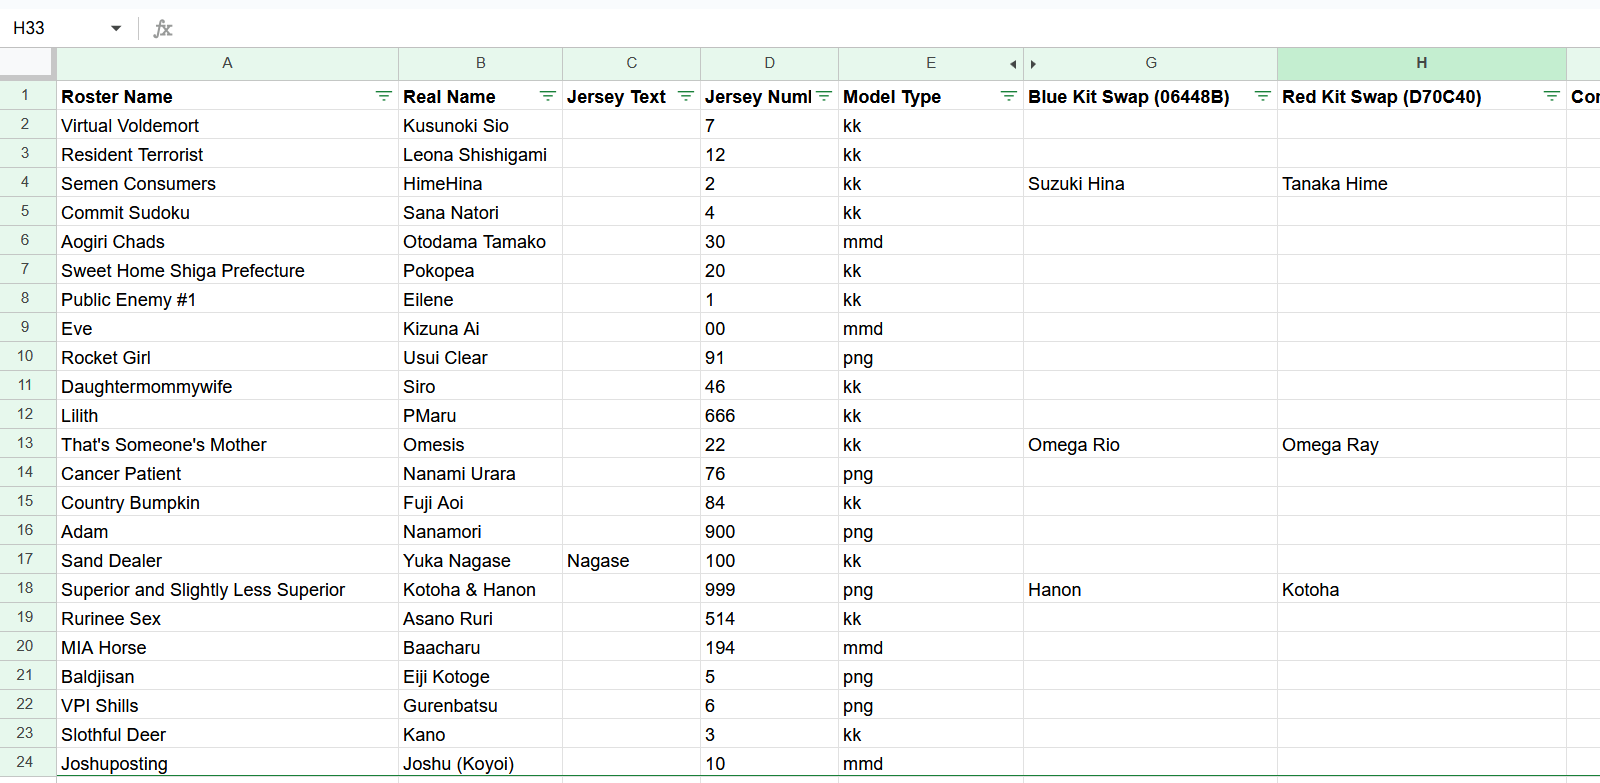Select the 'Virtual Voldemort' cell
Viewport: 1600px width, 783px height.
click(228, 125)
